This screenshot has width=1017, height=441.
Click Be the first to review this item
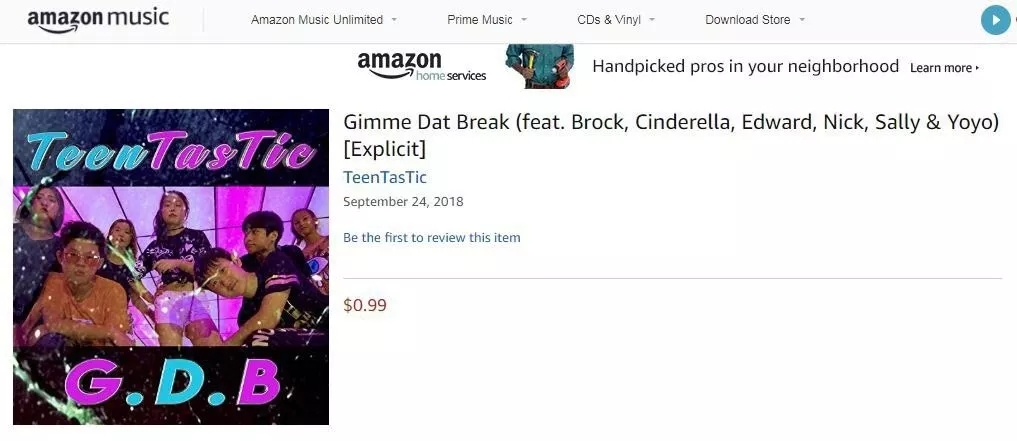click(431, 237)
